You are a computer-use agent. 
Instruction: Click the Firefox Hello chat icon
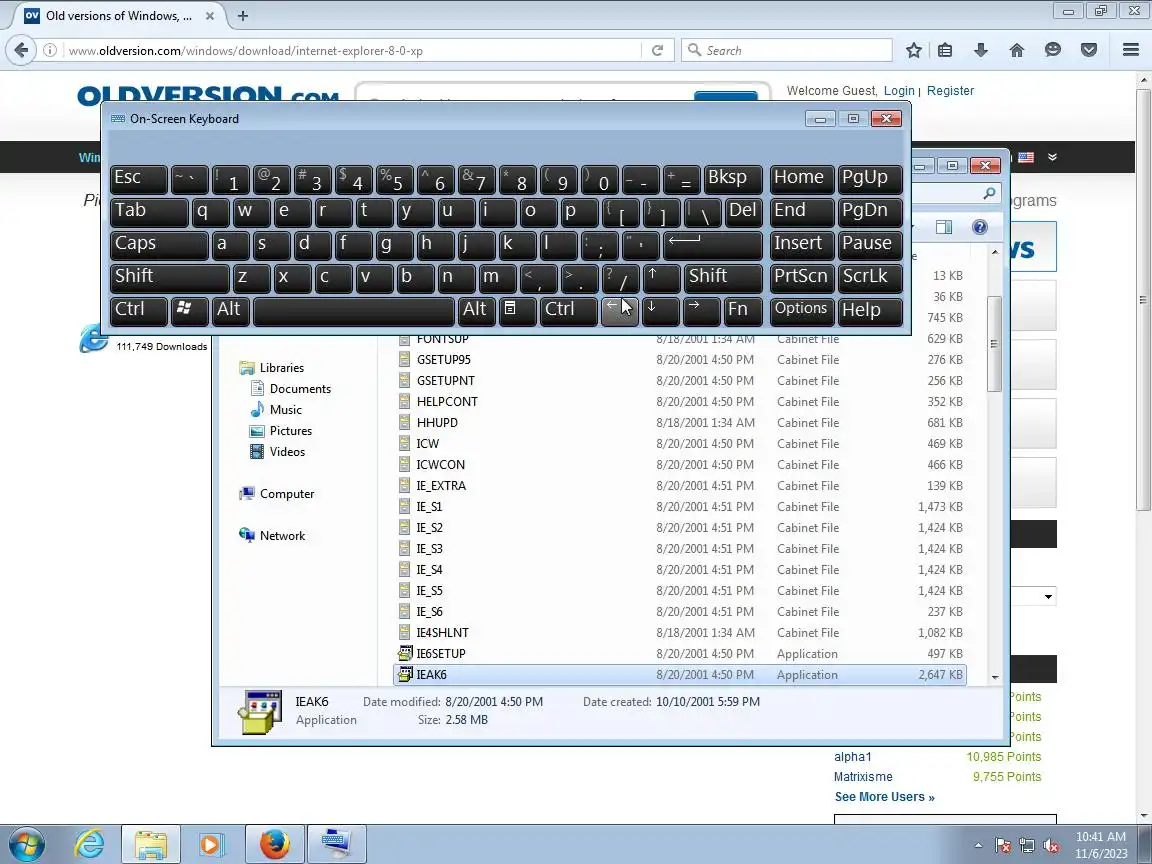pos(1053,50)
